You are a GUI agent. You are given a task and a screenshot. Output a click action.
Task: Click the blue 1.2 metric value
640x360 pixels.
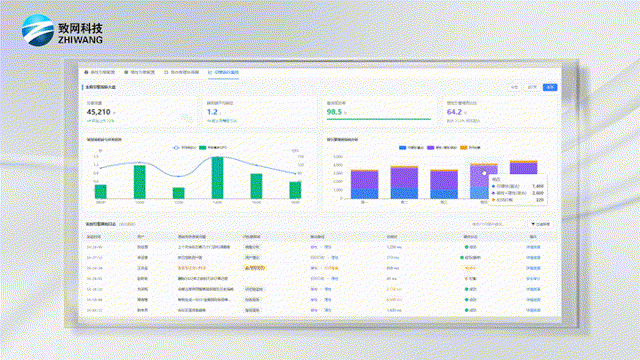tap(212, 112)
